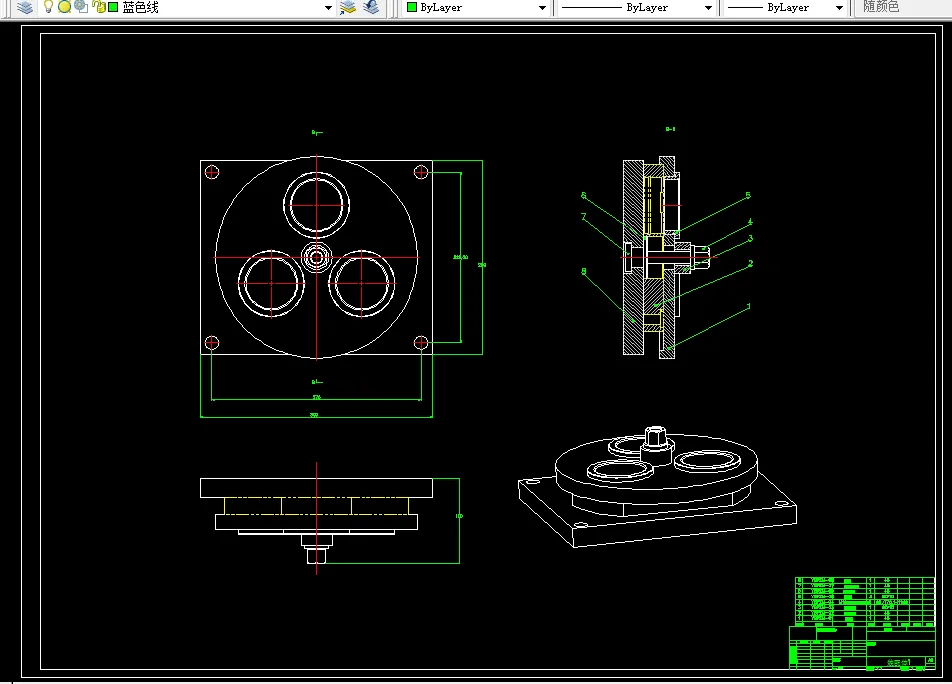Expand the 蓝色线 layer dropdown arrow
952x684 pixels.
[x=328, y=7]
